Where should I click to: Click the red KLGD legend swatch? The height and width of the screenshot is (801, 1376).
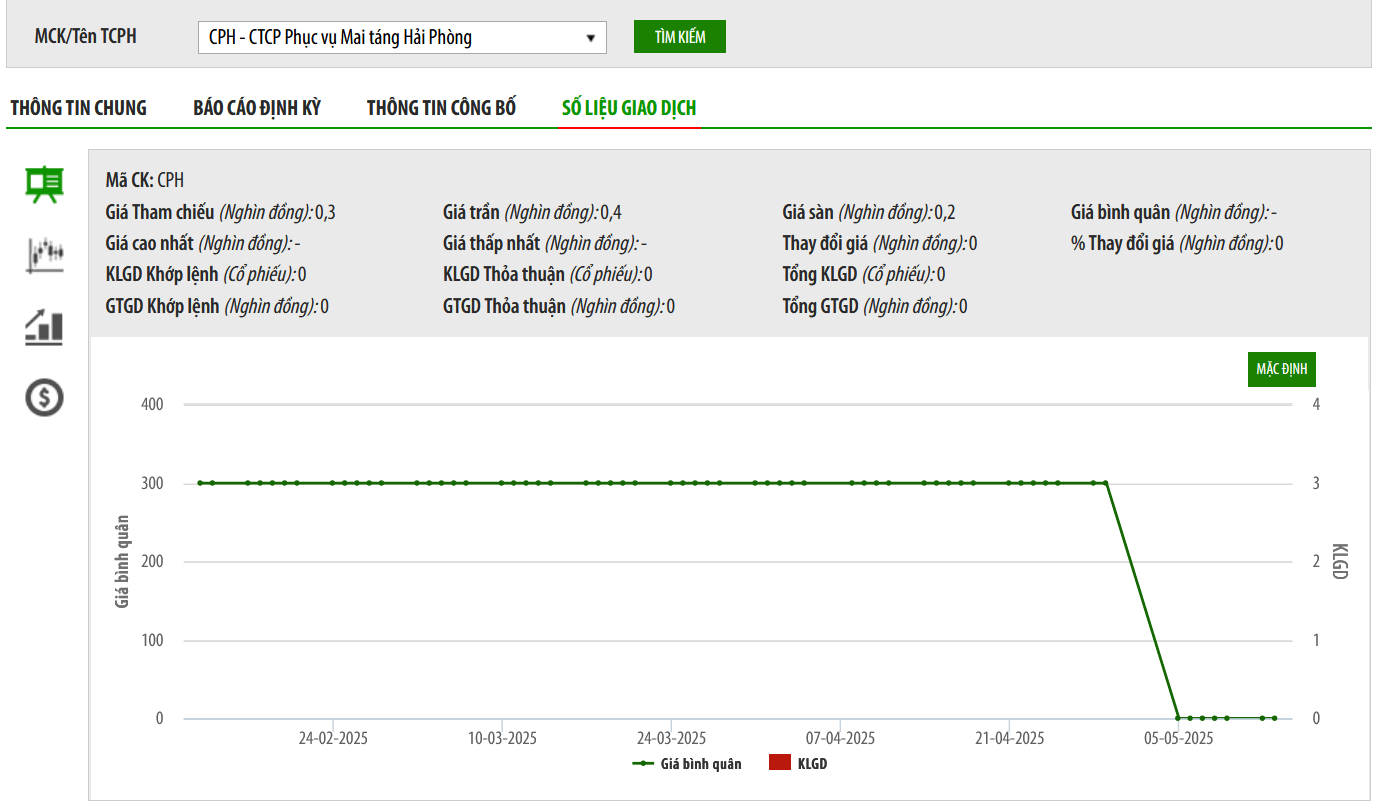[x=780, y=764]
